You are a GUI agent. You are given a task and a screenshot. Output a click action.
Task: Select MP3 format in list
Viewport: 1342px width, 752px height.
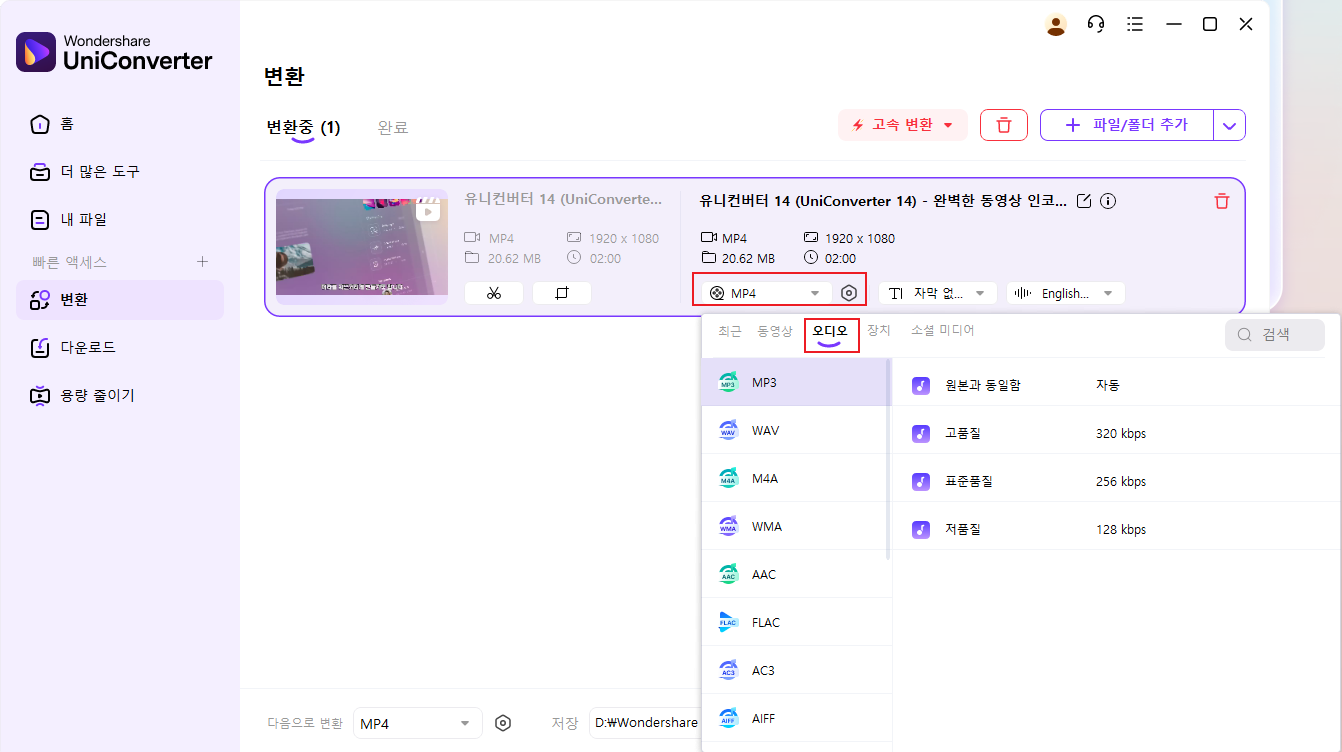796,383
